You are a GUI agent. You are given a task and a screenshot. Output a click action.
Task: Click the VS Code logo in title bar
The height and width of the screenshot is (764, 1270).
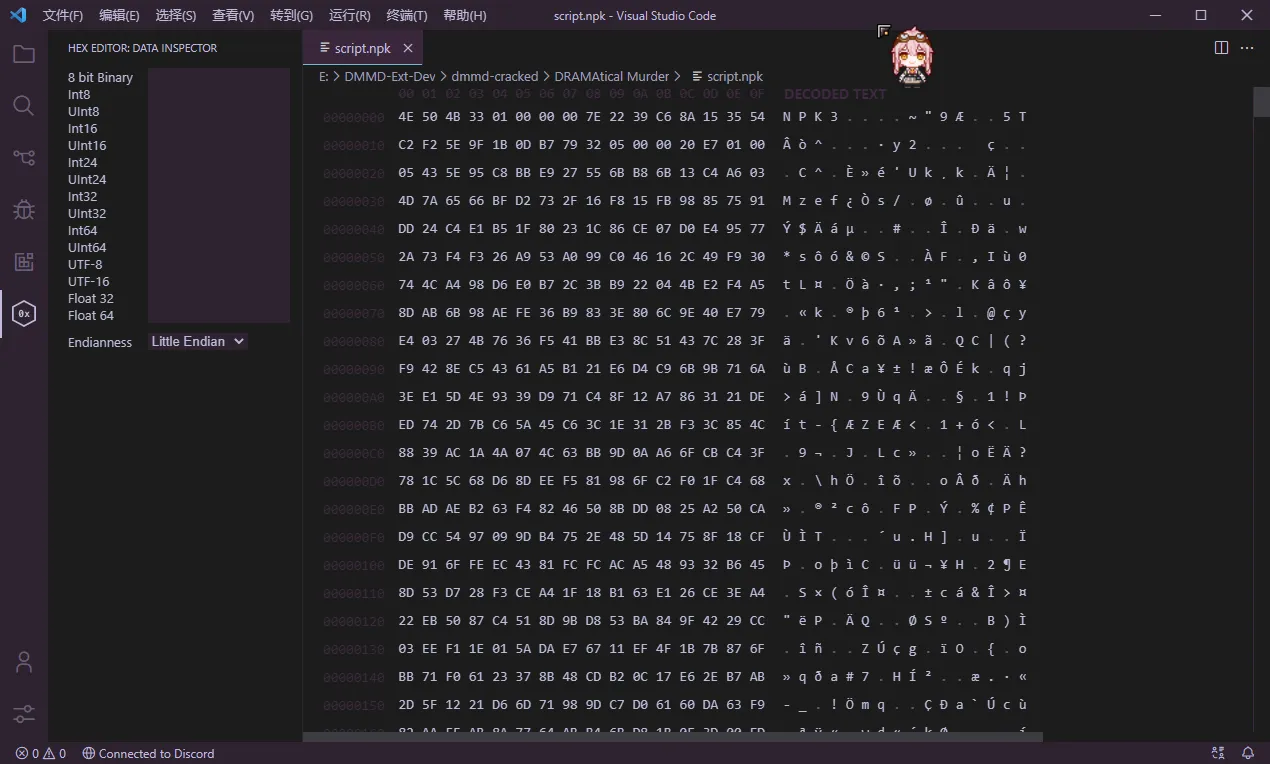pos(18,15)
